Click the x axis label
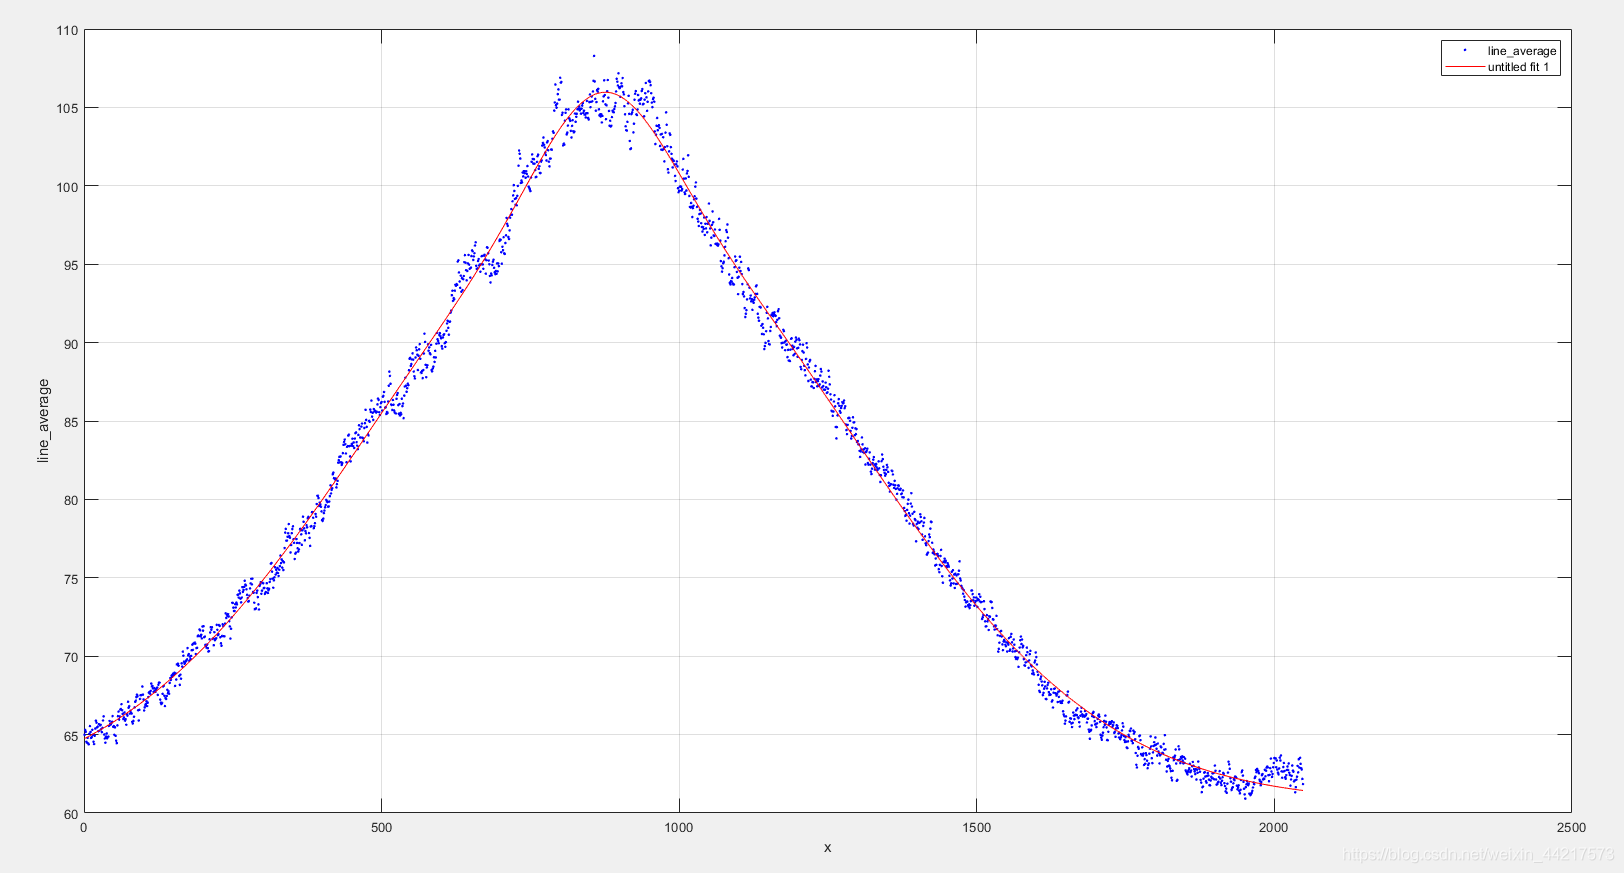Screen dimensions: 1624x873 [x=827, y=848]
